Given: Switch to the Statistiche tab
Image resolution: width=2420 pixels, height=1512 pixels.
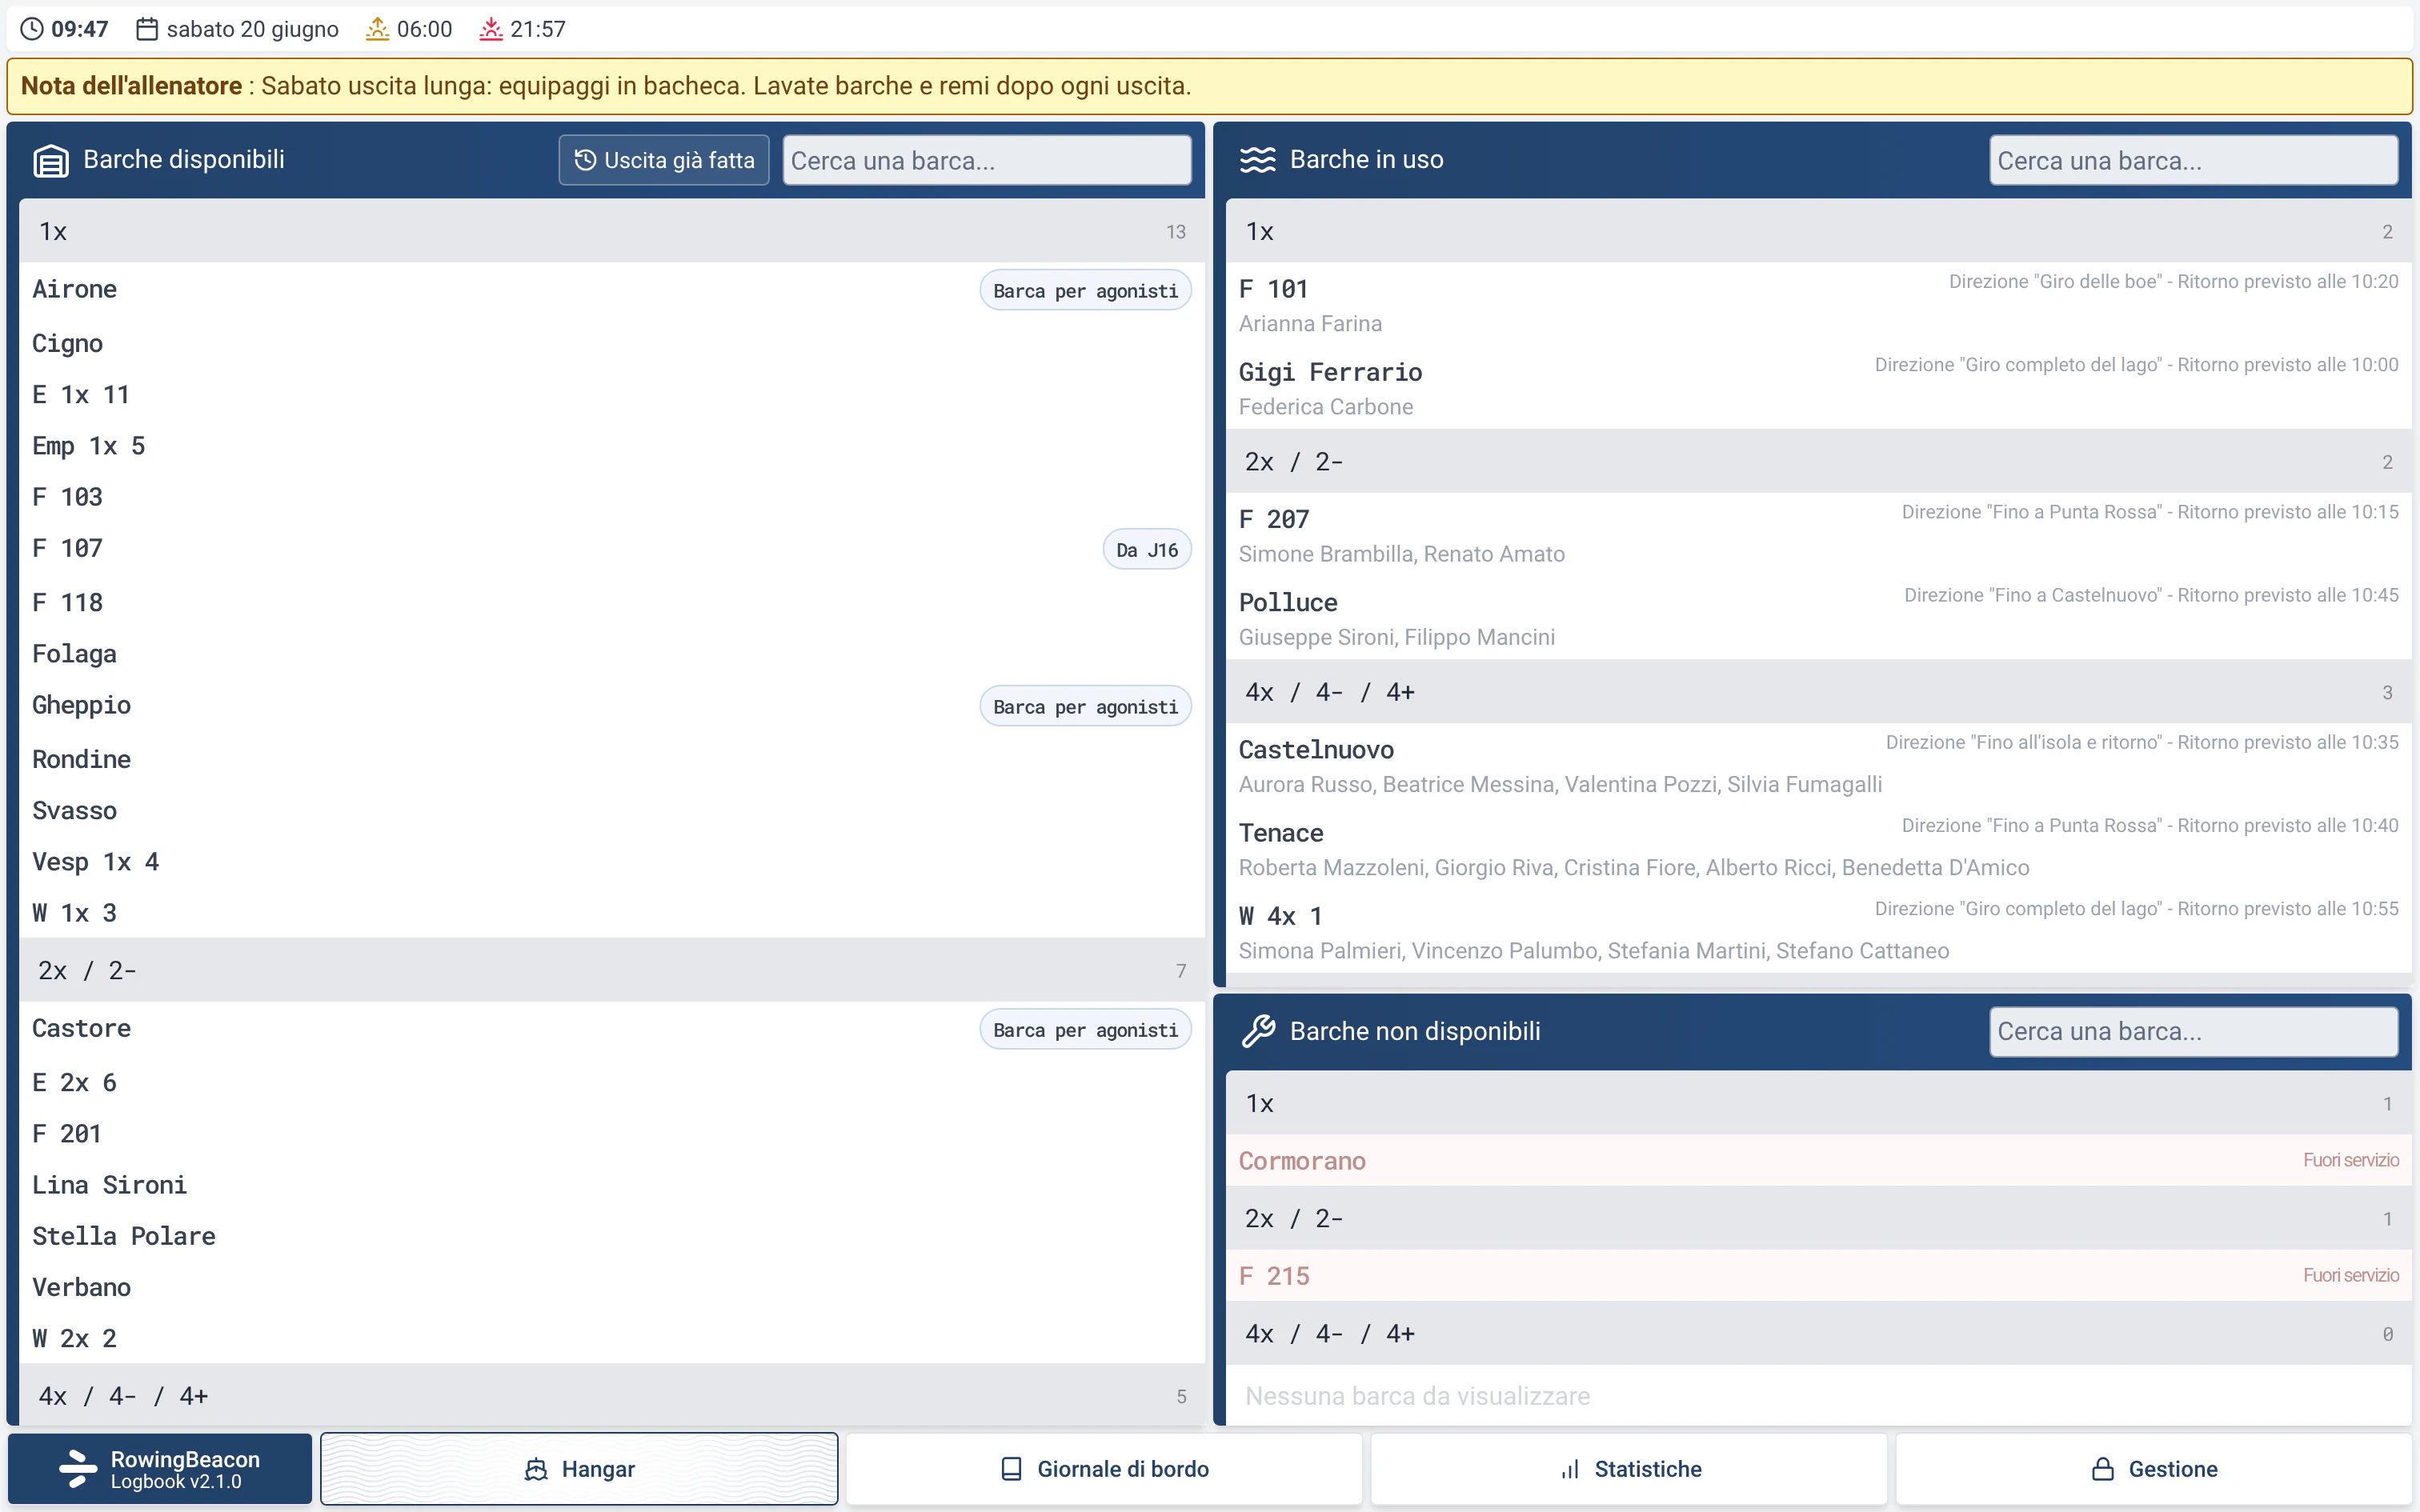Looking at the screenshot, I should click(x=1629, y=1469).
